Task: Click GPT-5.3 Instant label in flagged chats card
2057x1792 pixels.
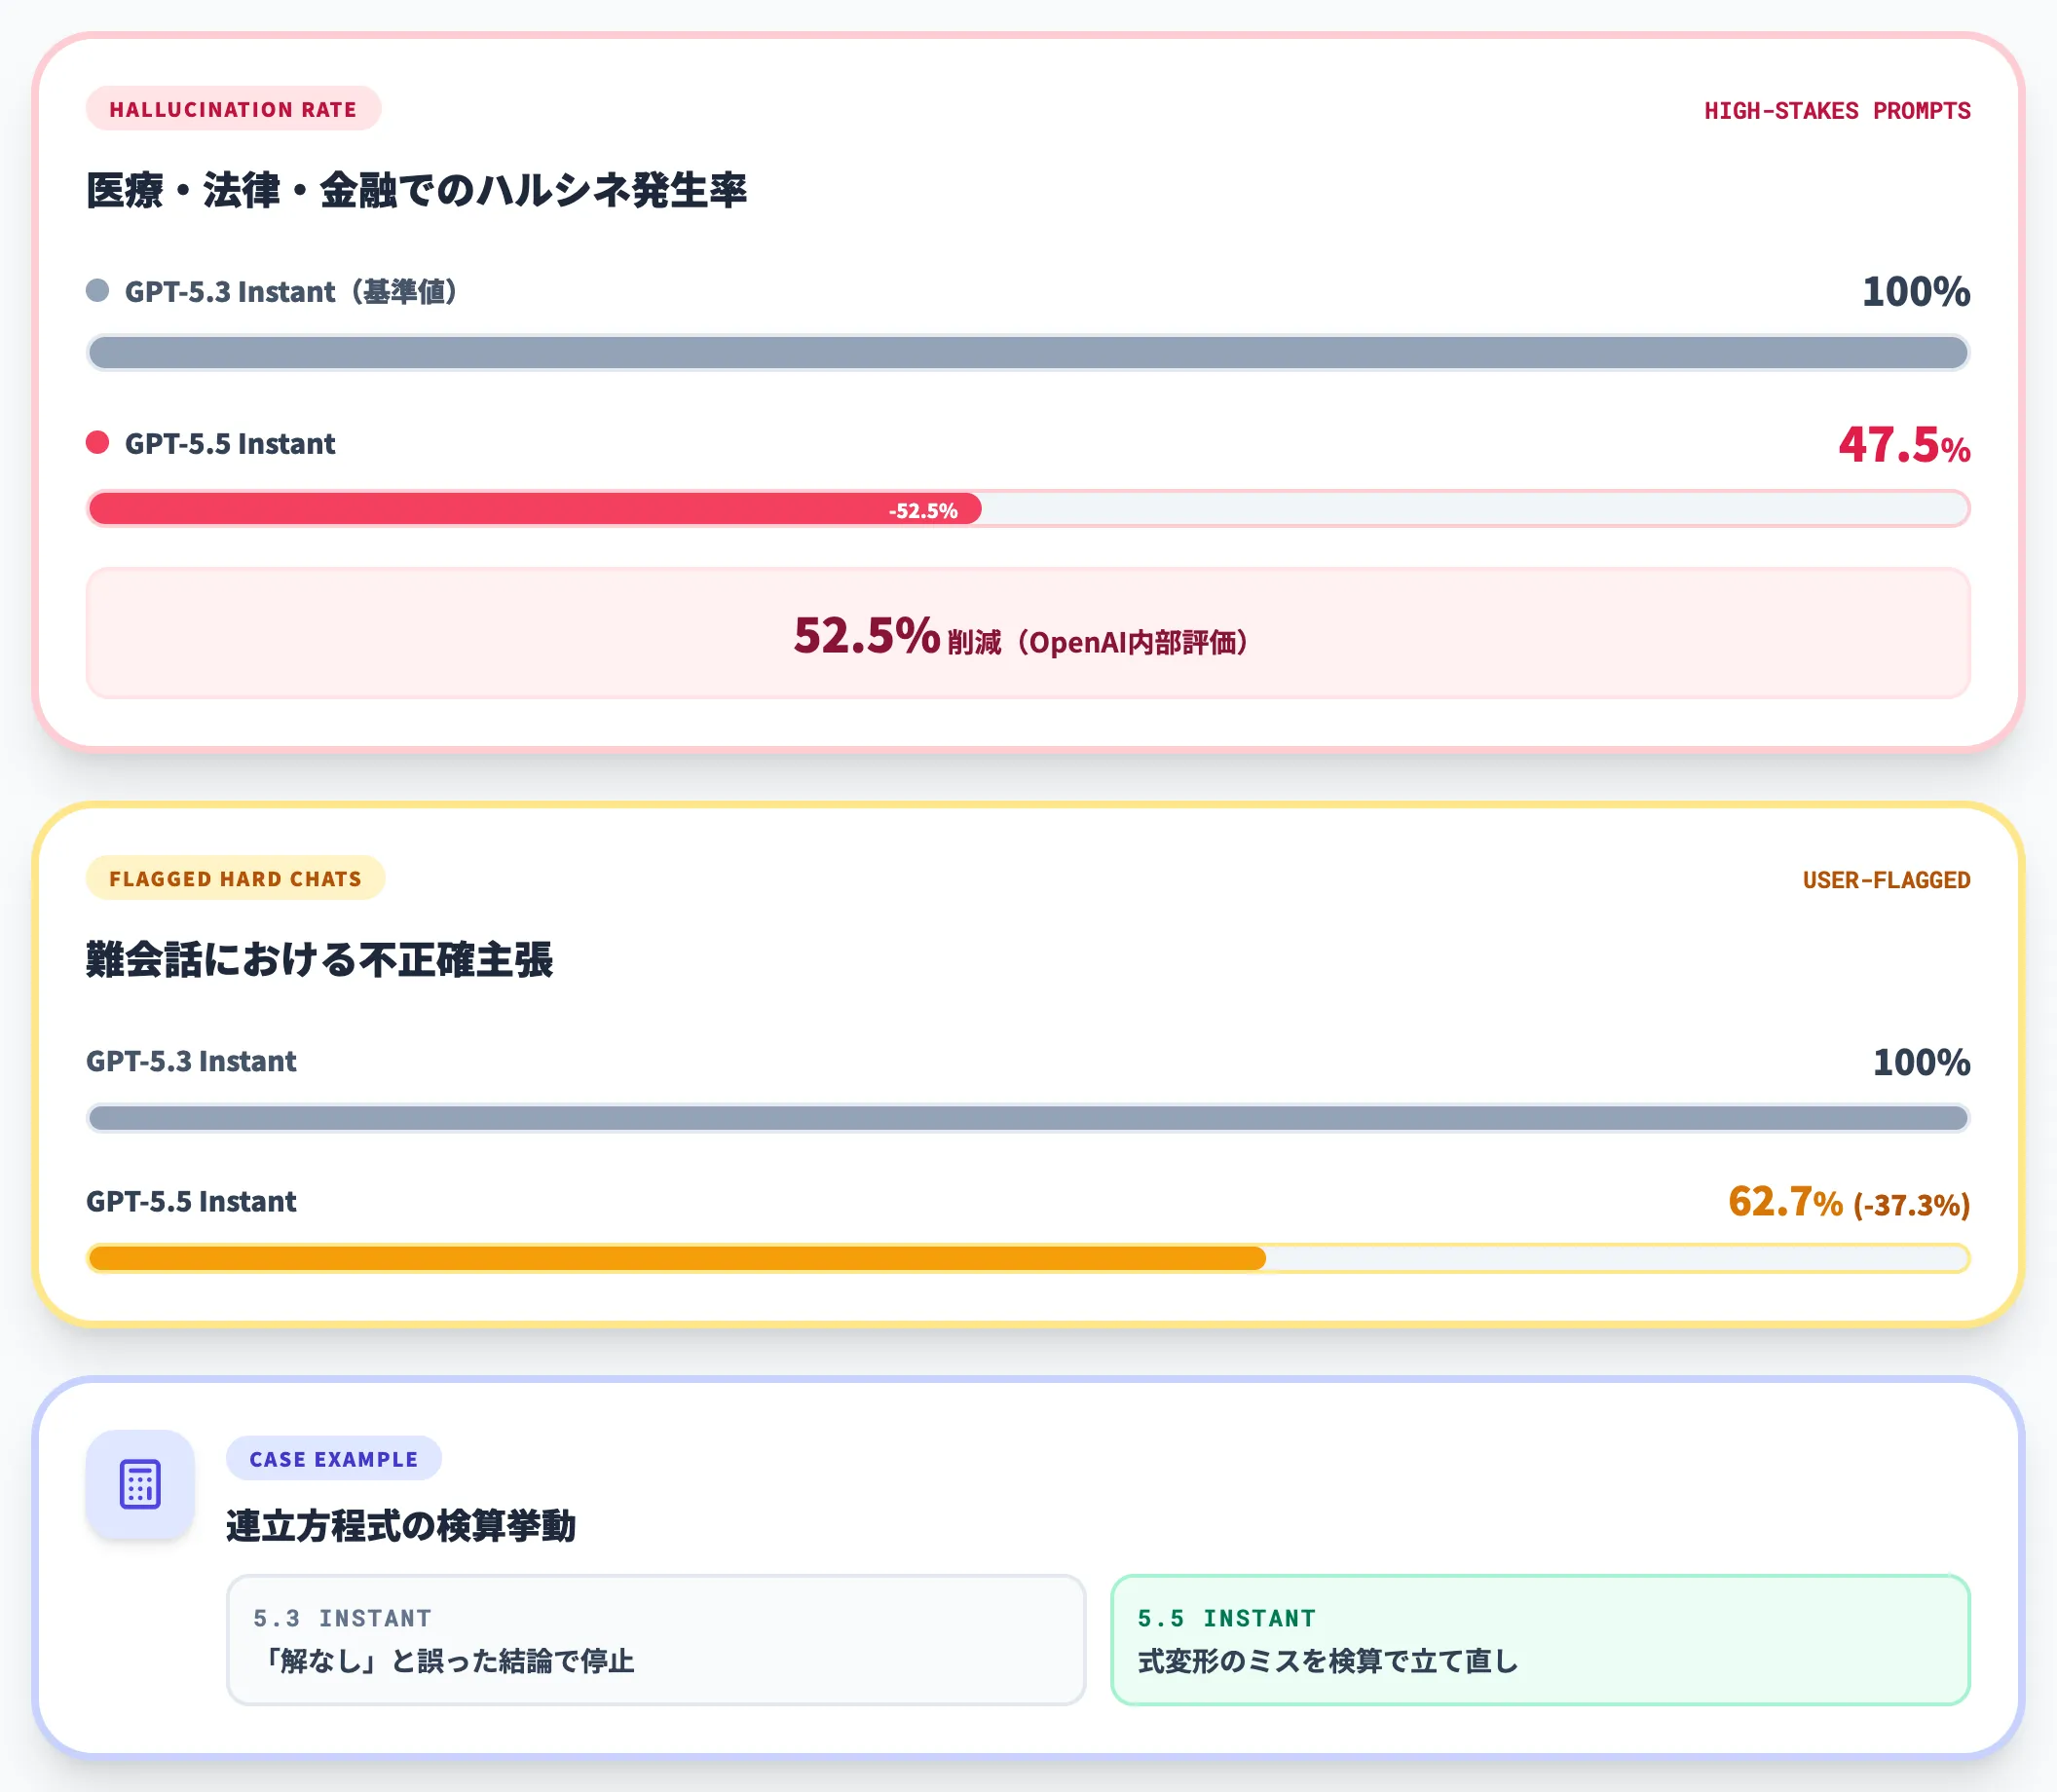Action: coord(191,1061)
